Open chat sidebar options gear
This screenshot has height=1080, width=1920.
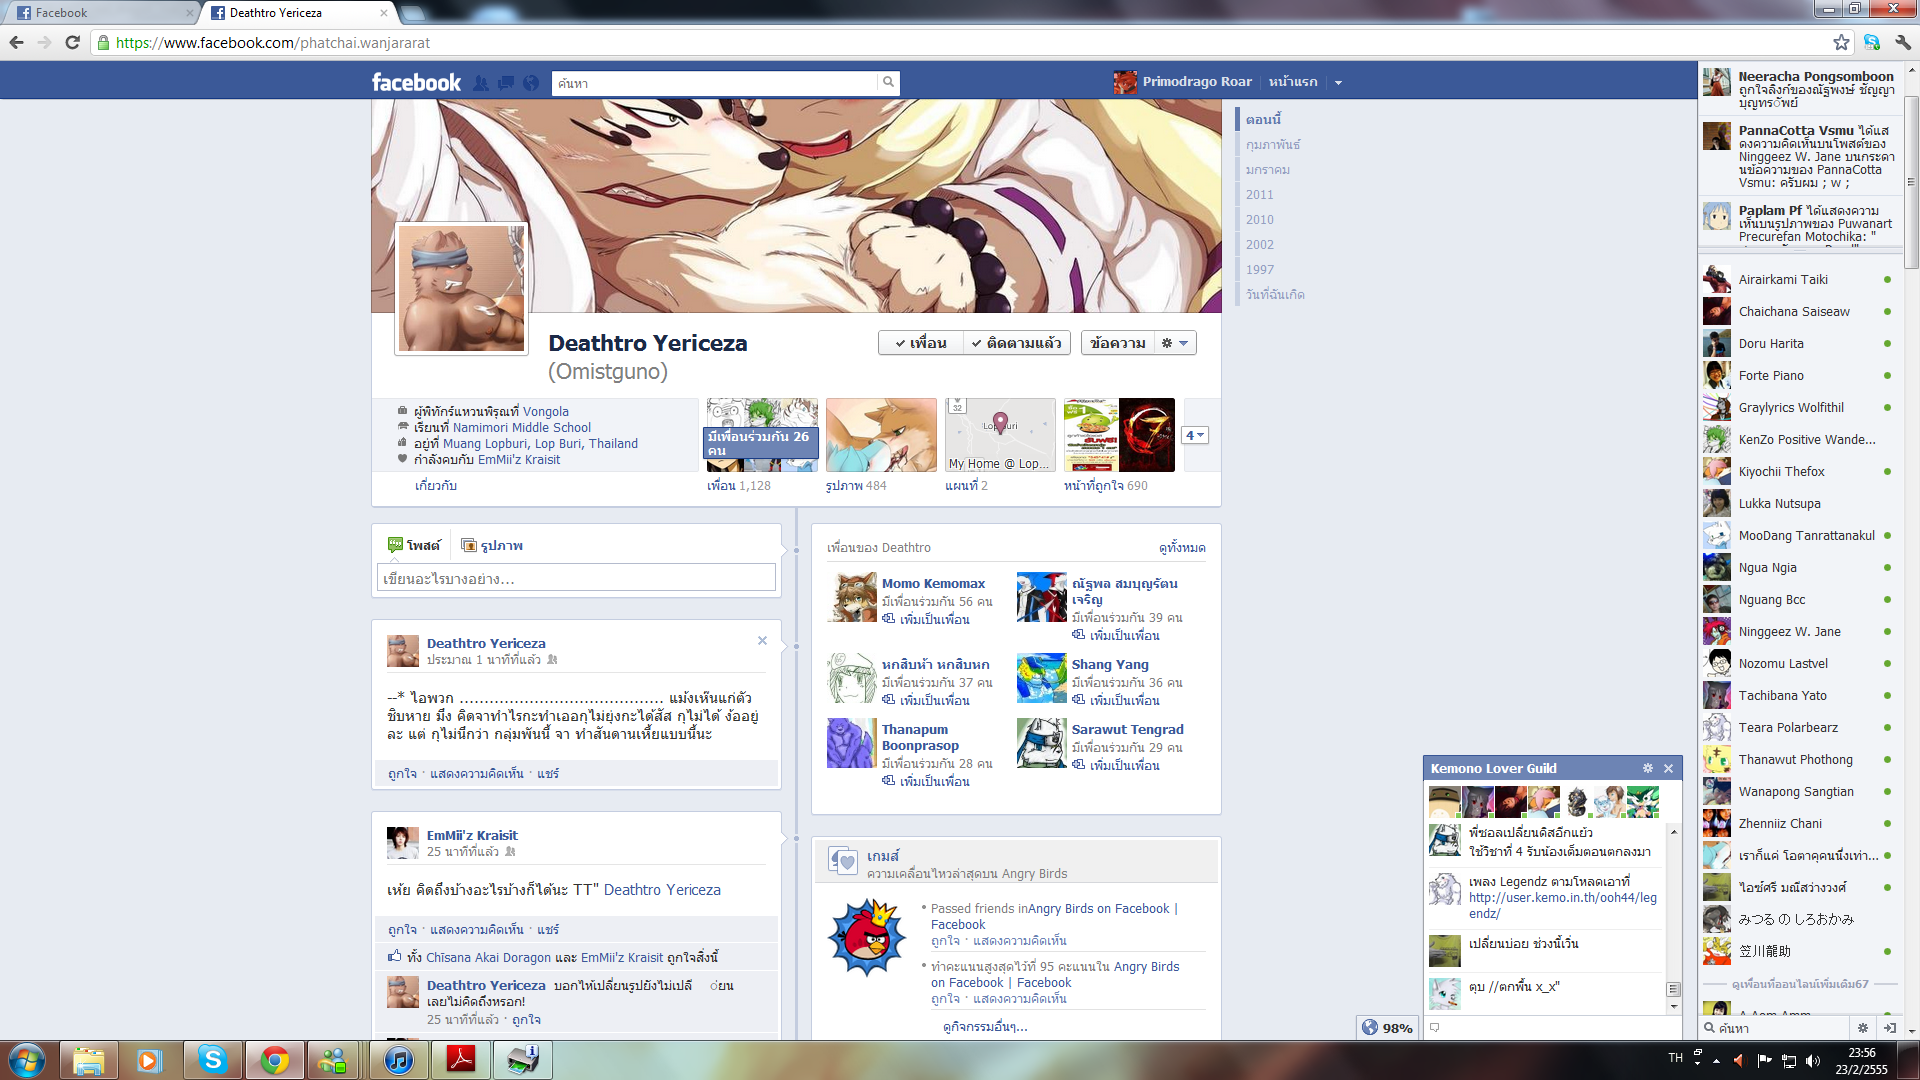(1862, 1027)
